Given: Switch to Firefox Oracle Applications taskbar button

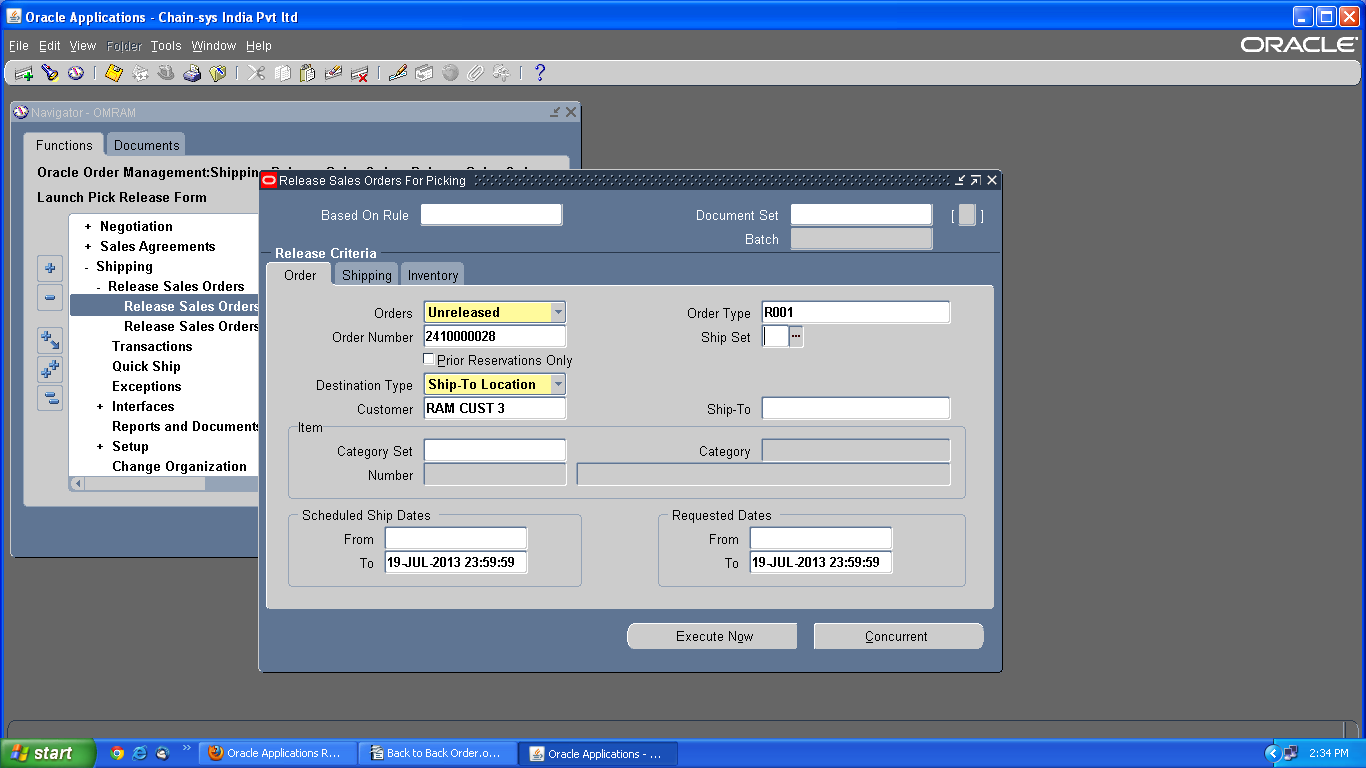Looking at the screenshot, I should coord(277,753).
